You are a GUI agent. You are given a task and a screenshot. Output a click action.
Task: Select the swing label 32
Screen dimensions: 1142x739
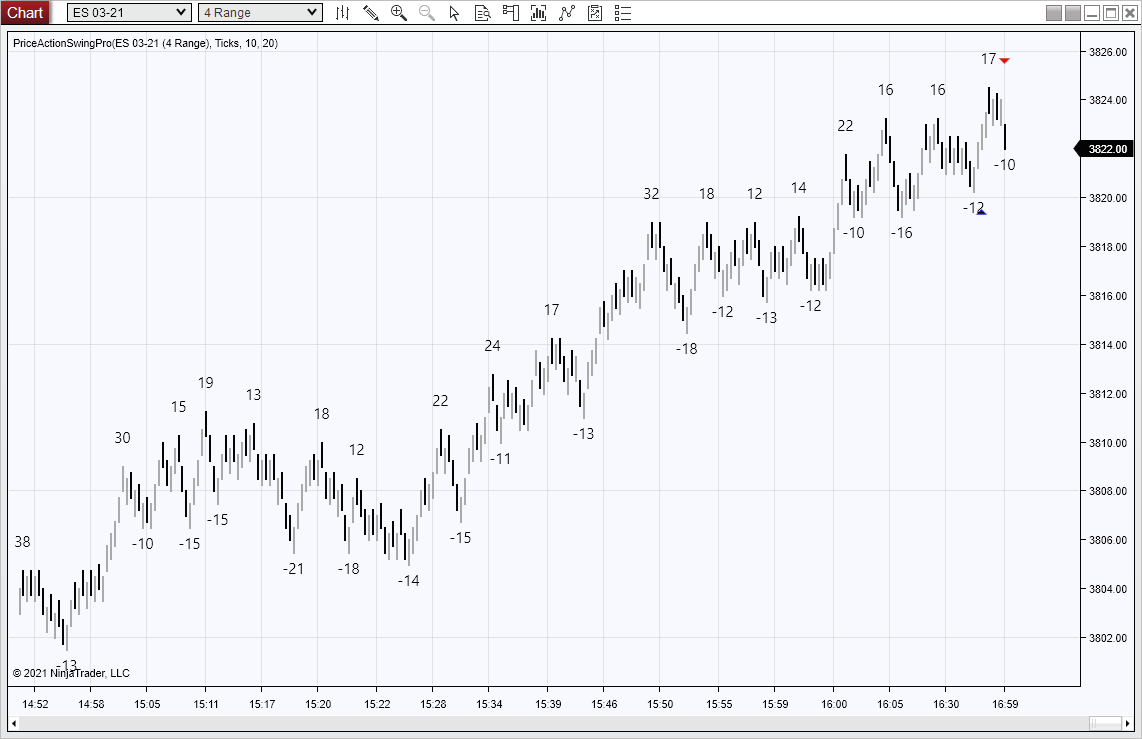pos(651,194)
